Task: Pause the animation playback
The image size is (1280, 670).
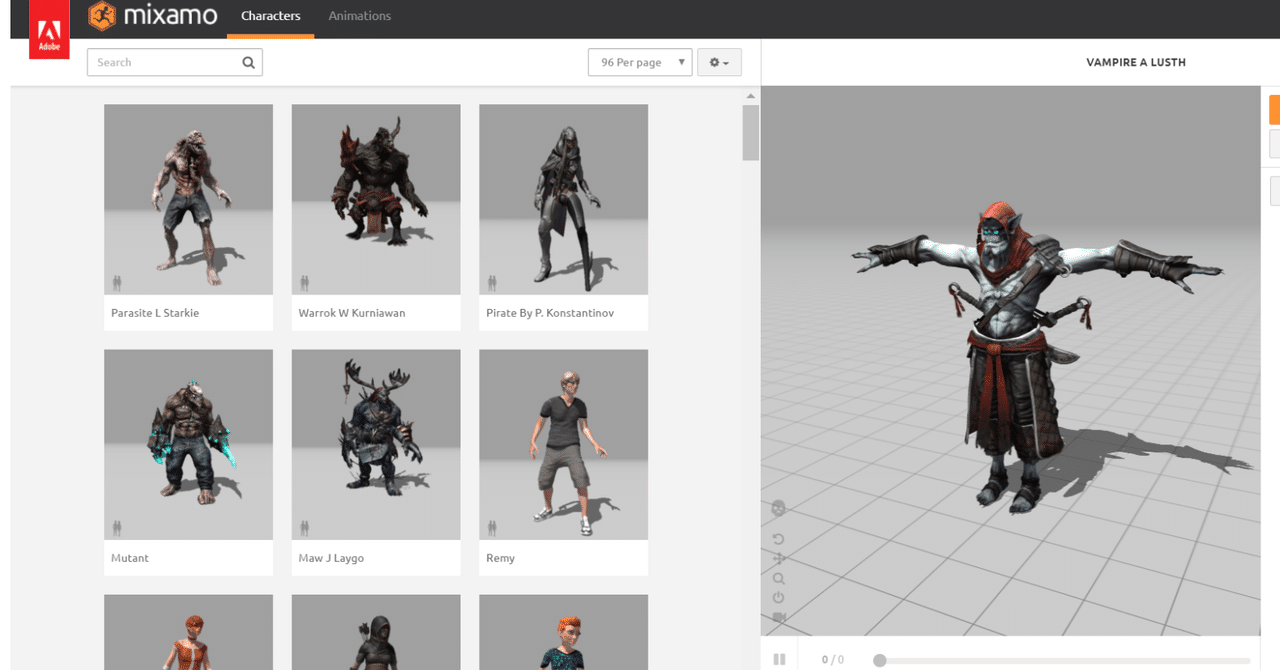Action: [779, 660]
